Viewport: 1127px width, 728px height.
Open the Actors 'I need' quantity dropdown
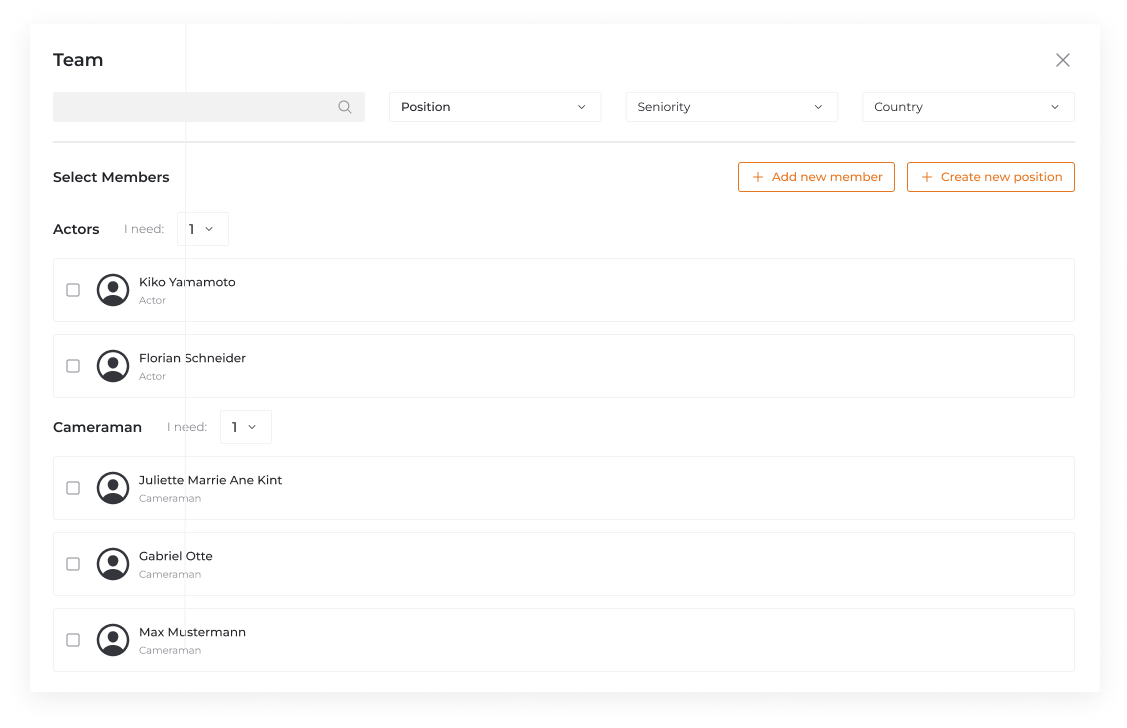(x=202, y=229)
